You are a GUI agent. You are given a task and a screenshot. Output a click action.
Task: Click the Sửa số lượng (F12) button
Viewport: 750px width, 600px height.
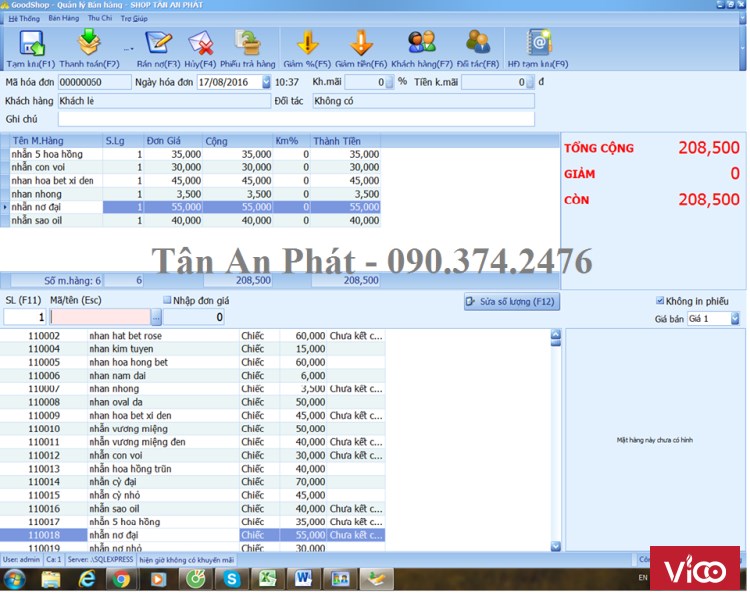tap(512, 302)
